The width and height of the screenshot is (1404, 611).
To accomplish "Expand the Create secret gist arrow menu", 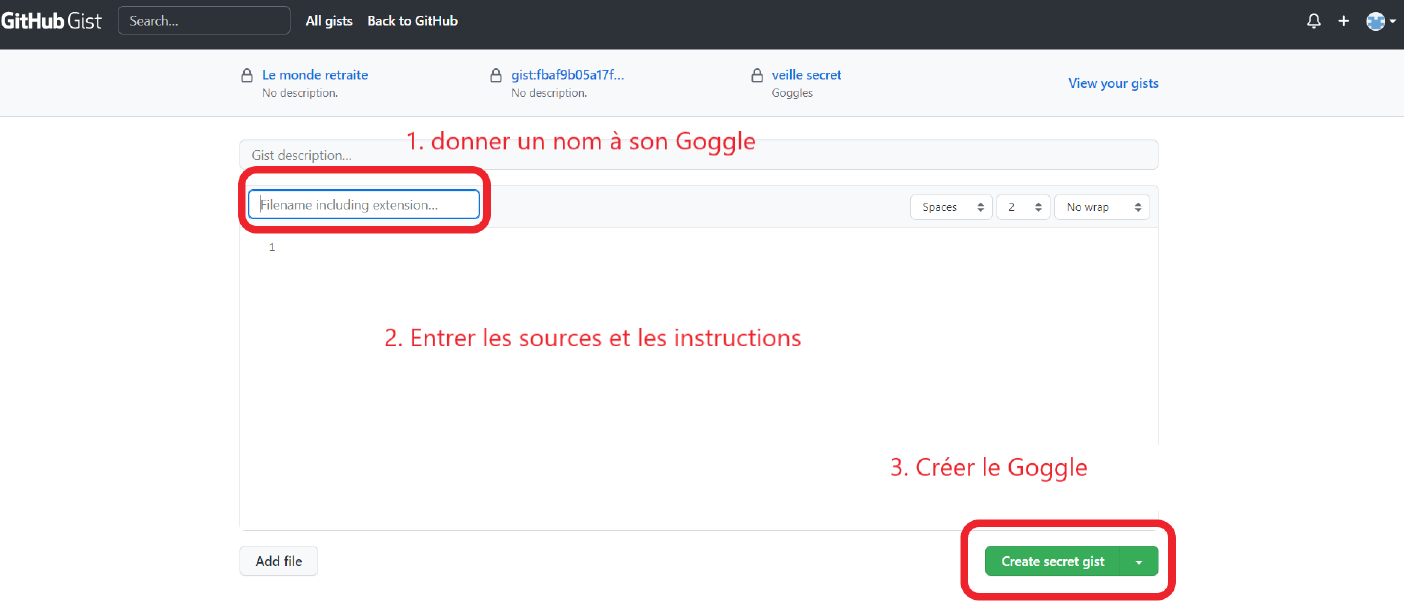I will [x=1138, y=562].
